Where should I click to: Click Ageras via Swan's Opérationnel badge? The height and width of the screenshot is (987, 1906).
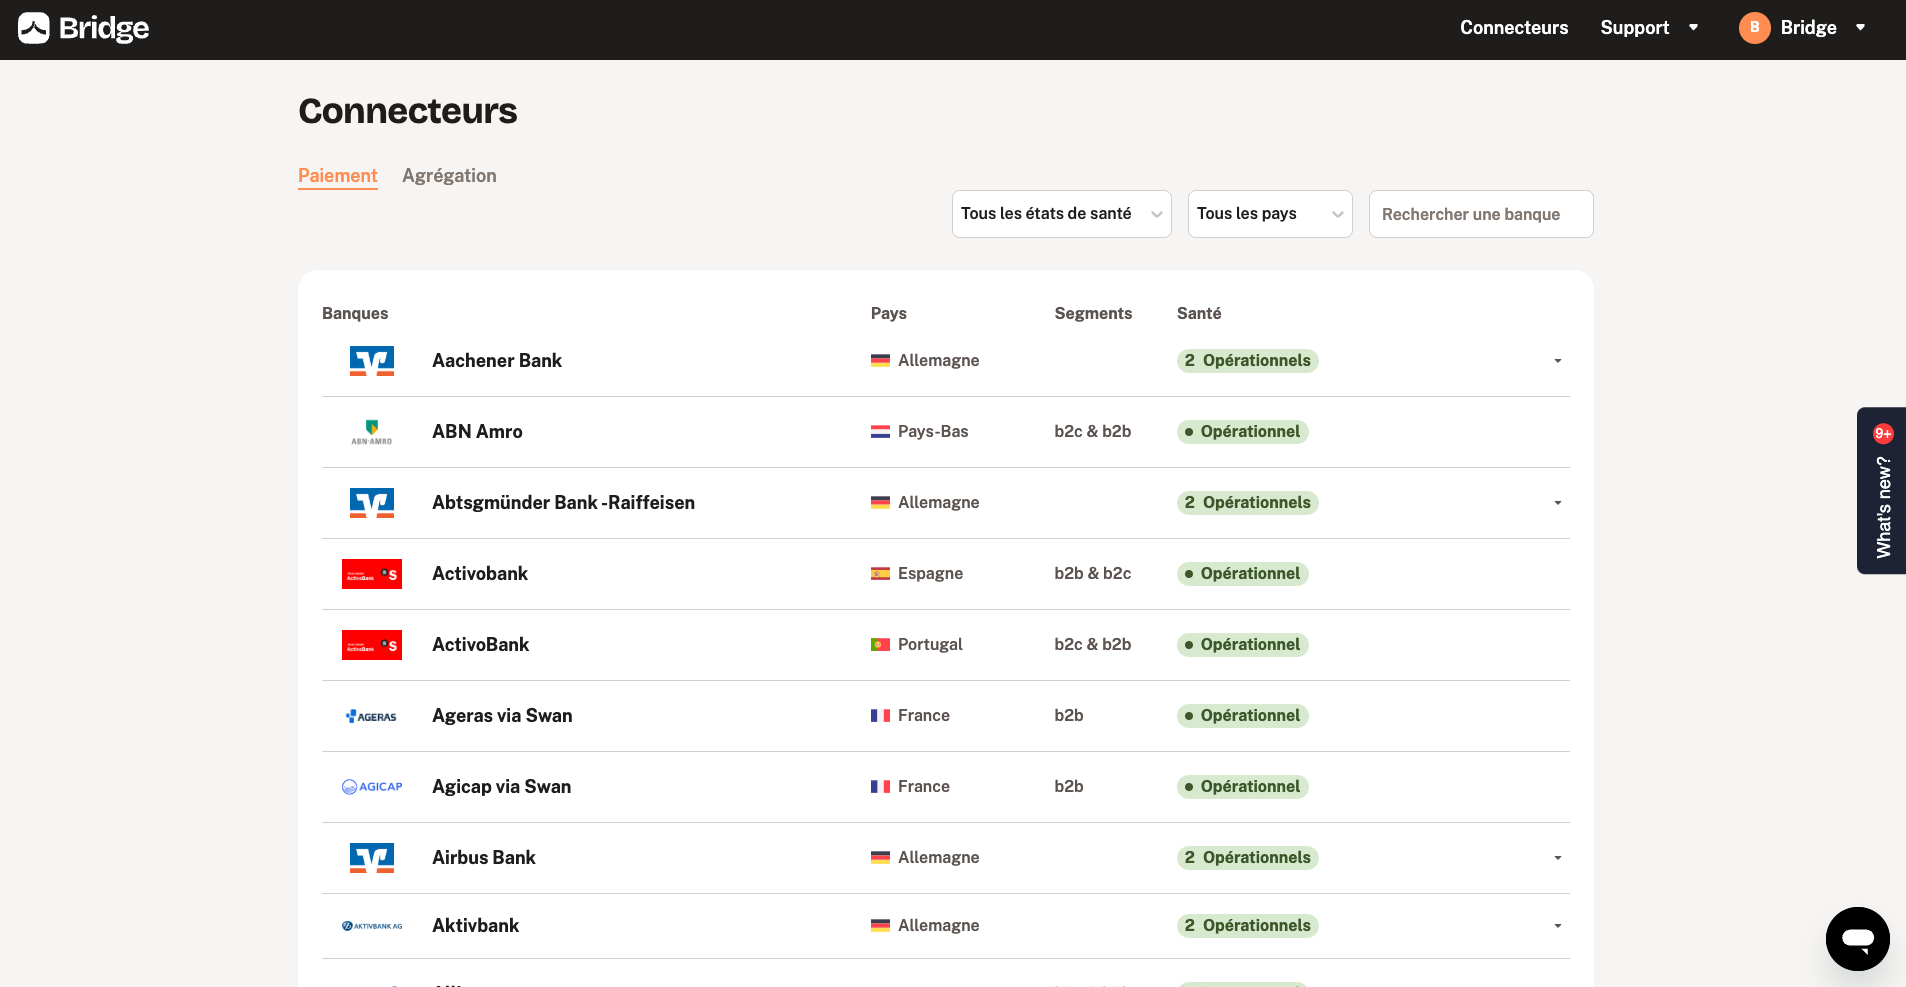click(x=1242, y=716)
